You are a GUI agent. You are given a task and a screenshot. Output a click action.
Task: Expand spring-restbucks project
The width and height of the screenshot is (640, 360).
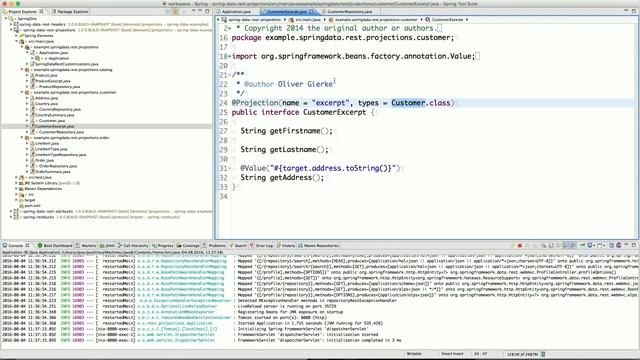(11, 217)
